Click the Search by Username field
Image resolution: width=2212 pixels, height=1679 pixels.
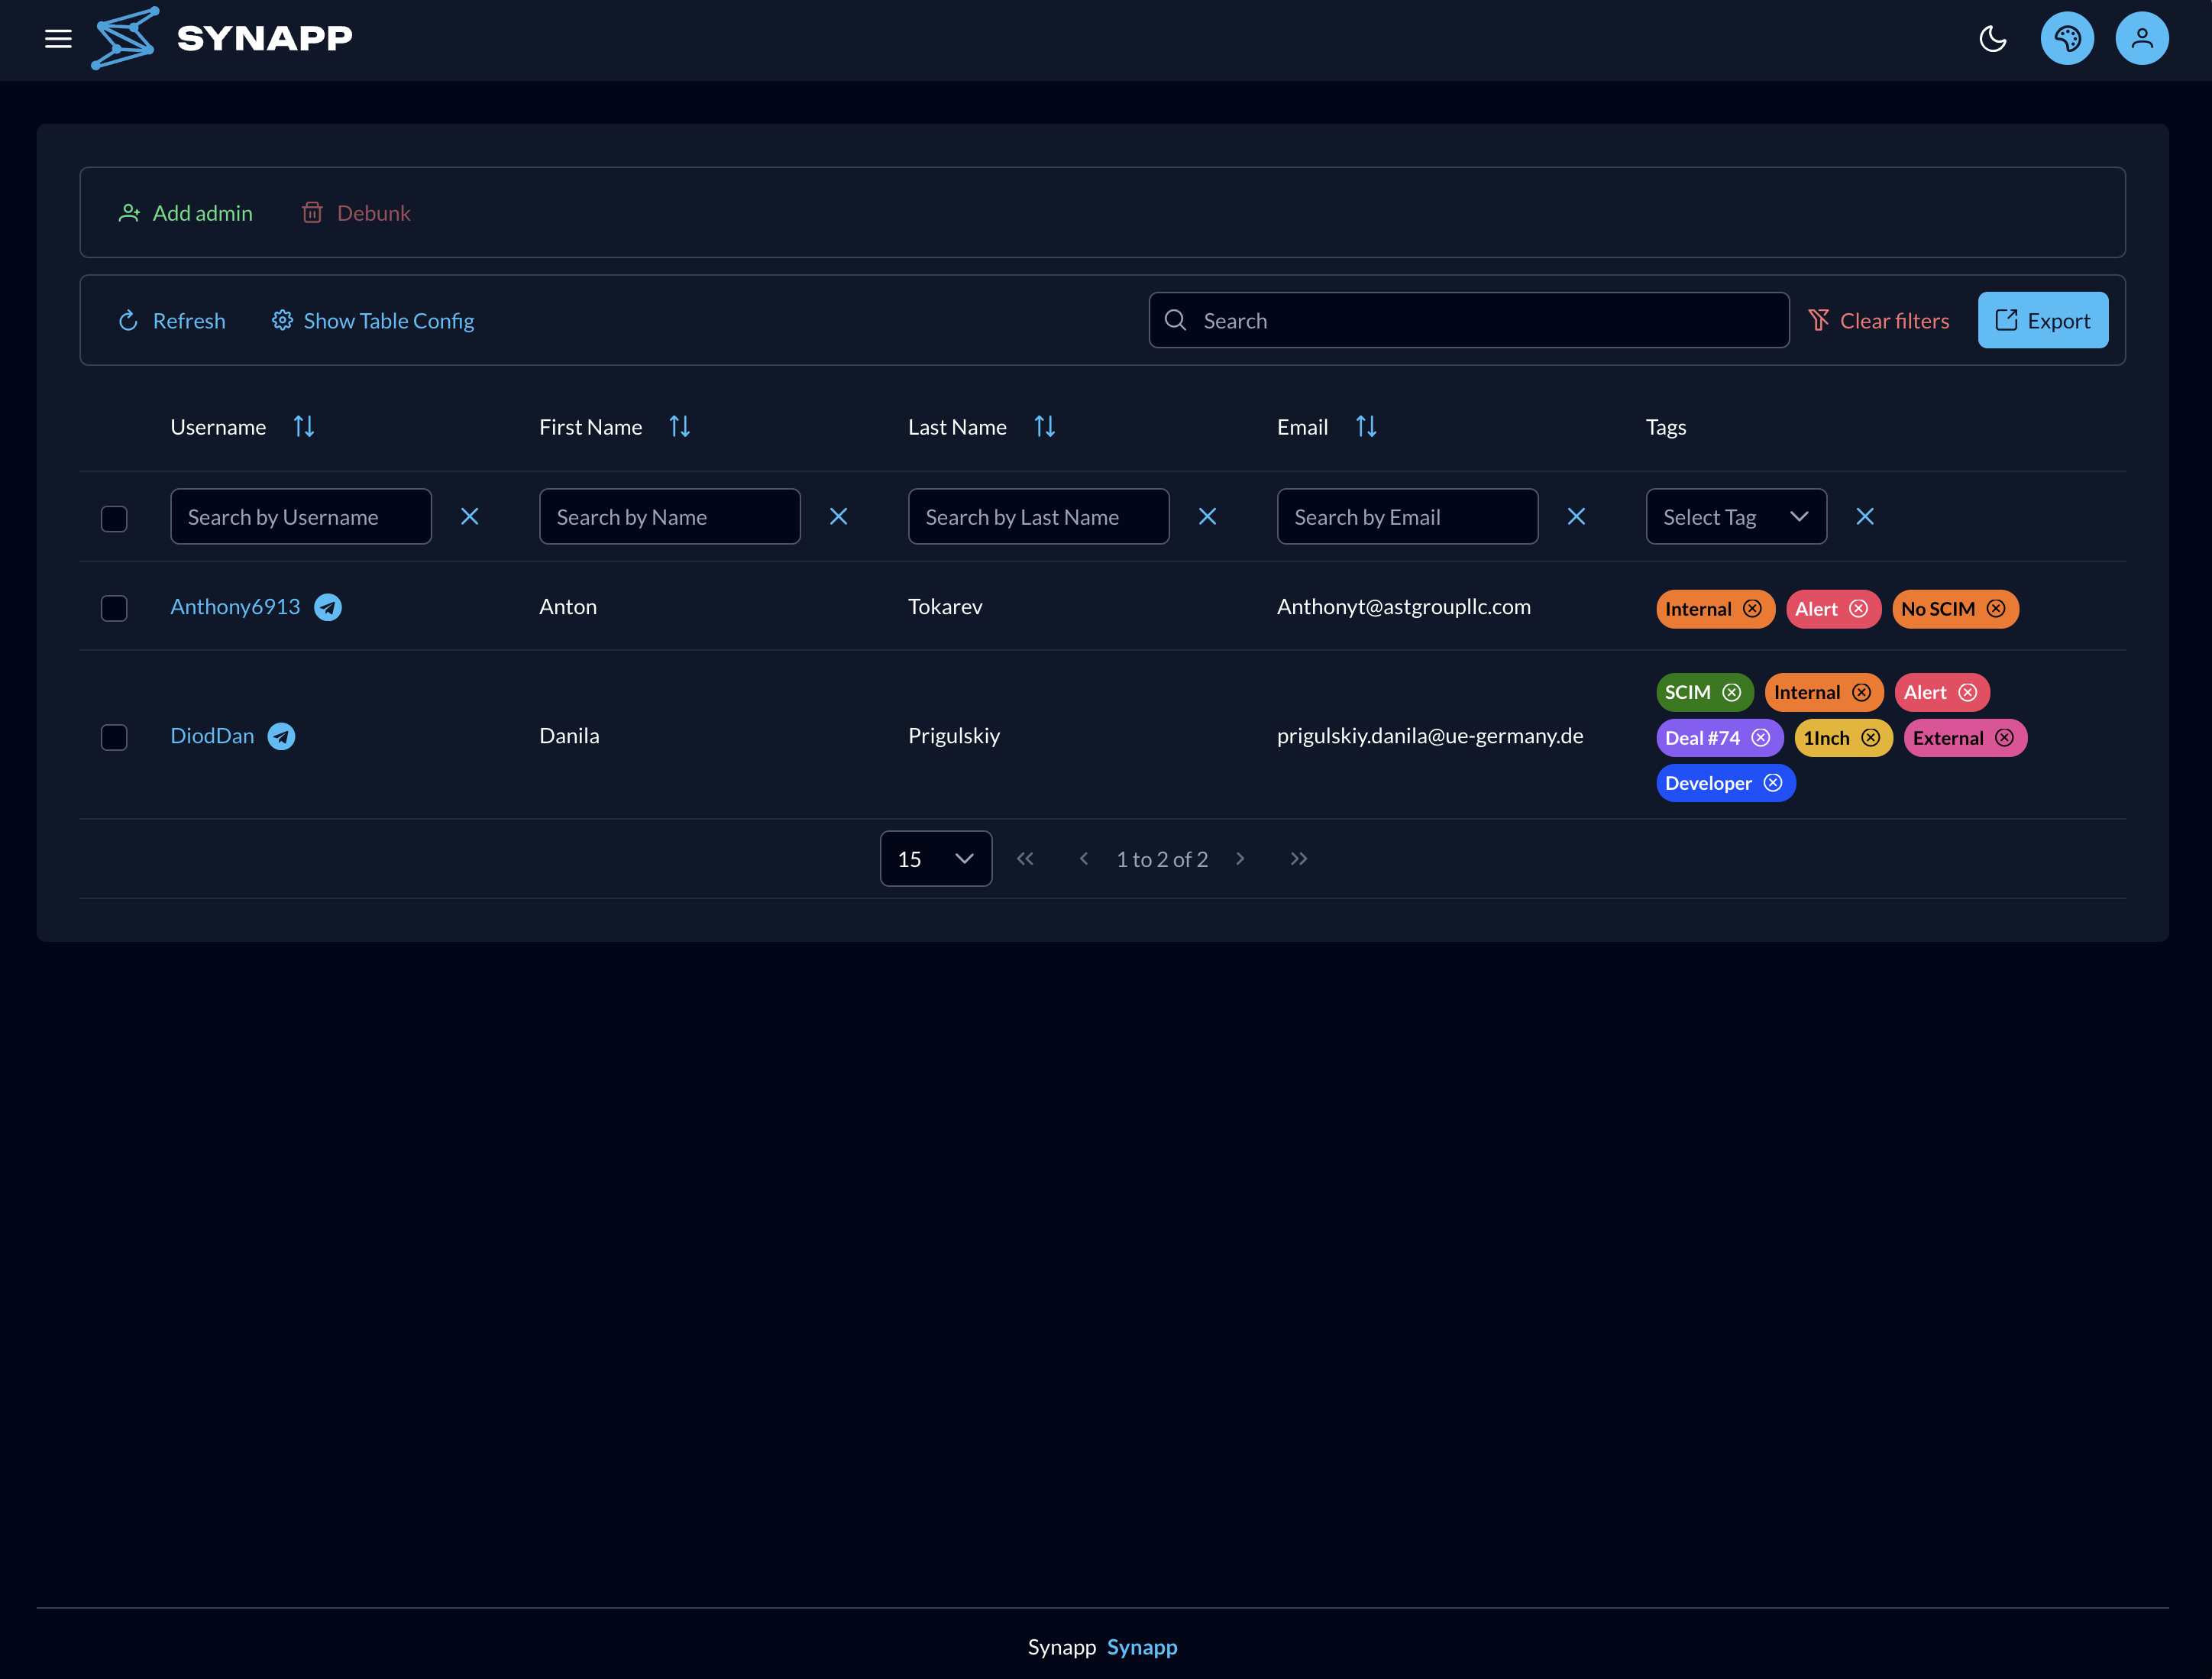[300, 516]
